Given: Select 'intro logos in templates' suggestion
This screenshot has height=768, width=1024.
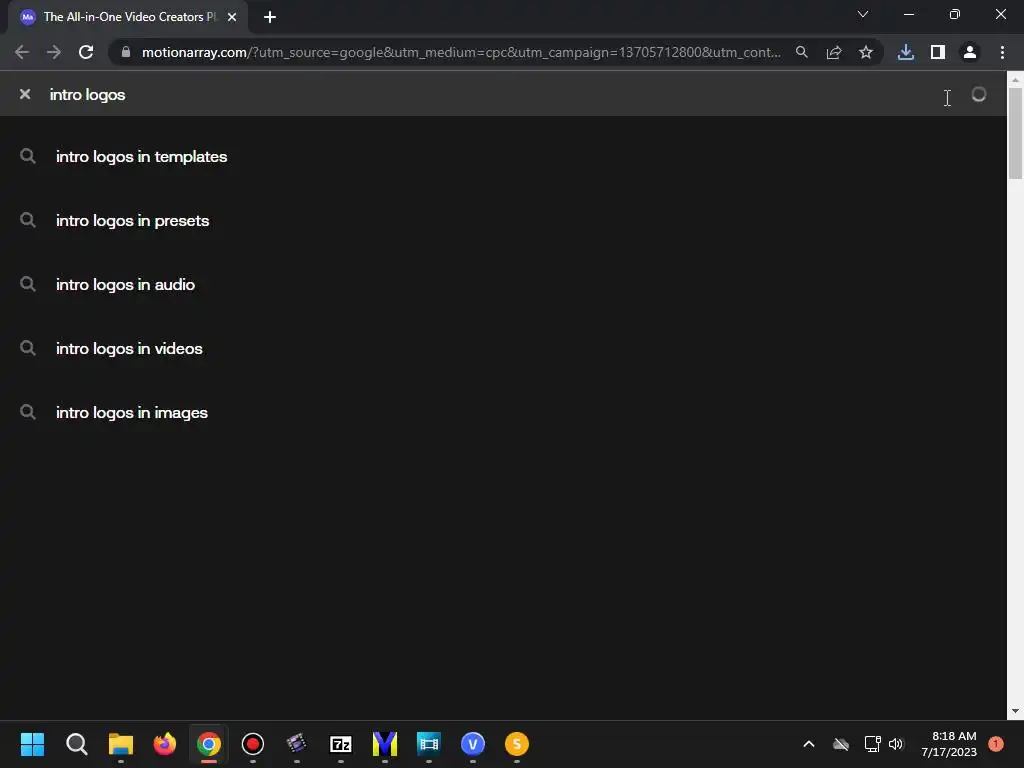Looking at the screenshot, I should pyautogui.click(x=142, y=157).
